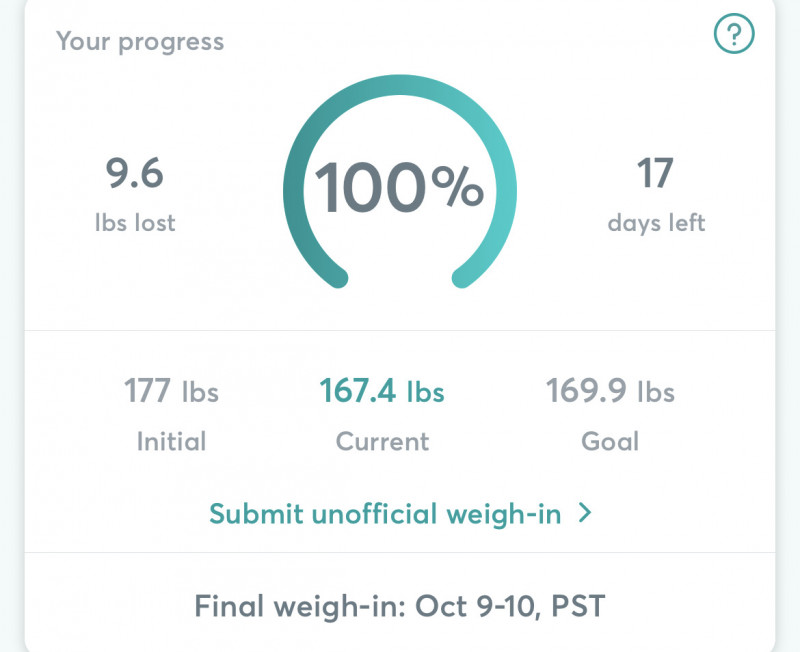Open the help question mark icon
Viewport: 800px width, 652px height.
tap(734, 36)
